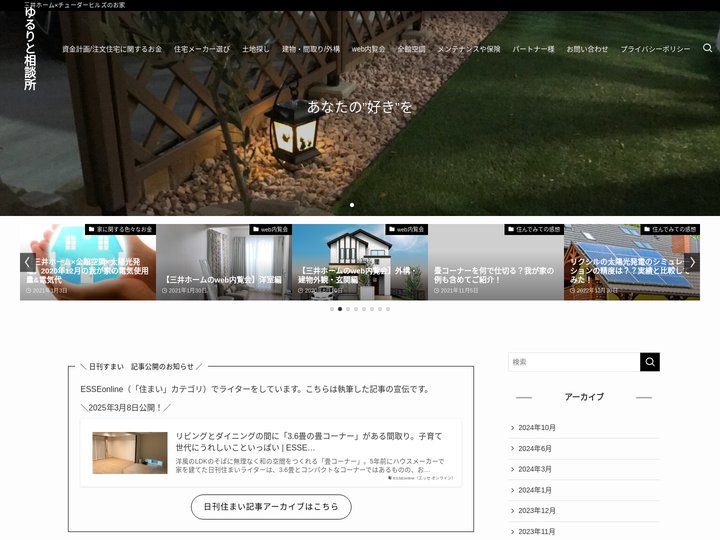Screen dimensions: 720x540
Task: Select the fifth carousel pagination dot
Action: 364,309
